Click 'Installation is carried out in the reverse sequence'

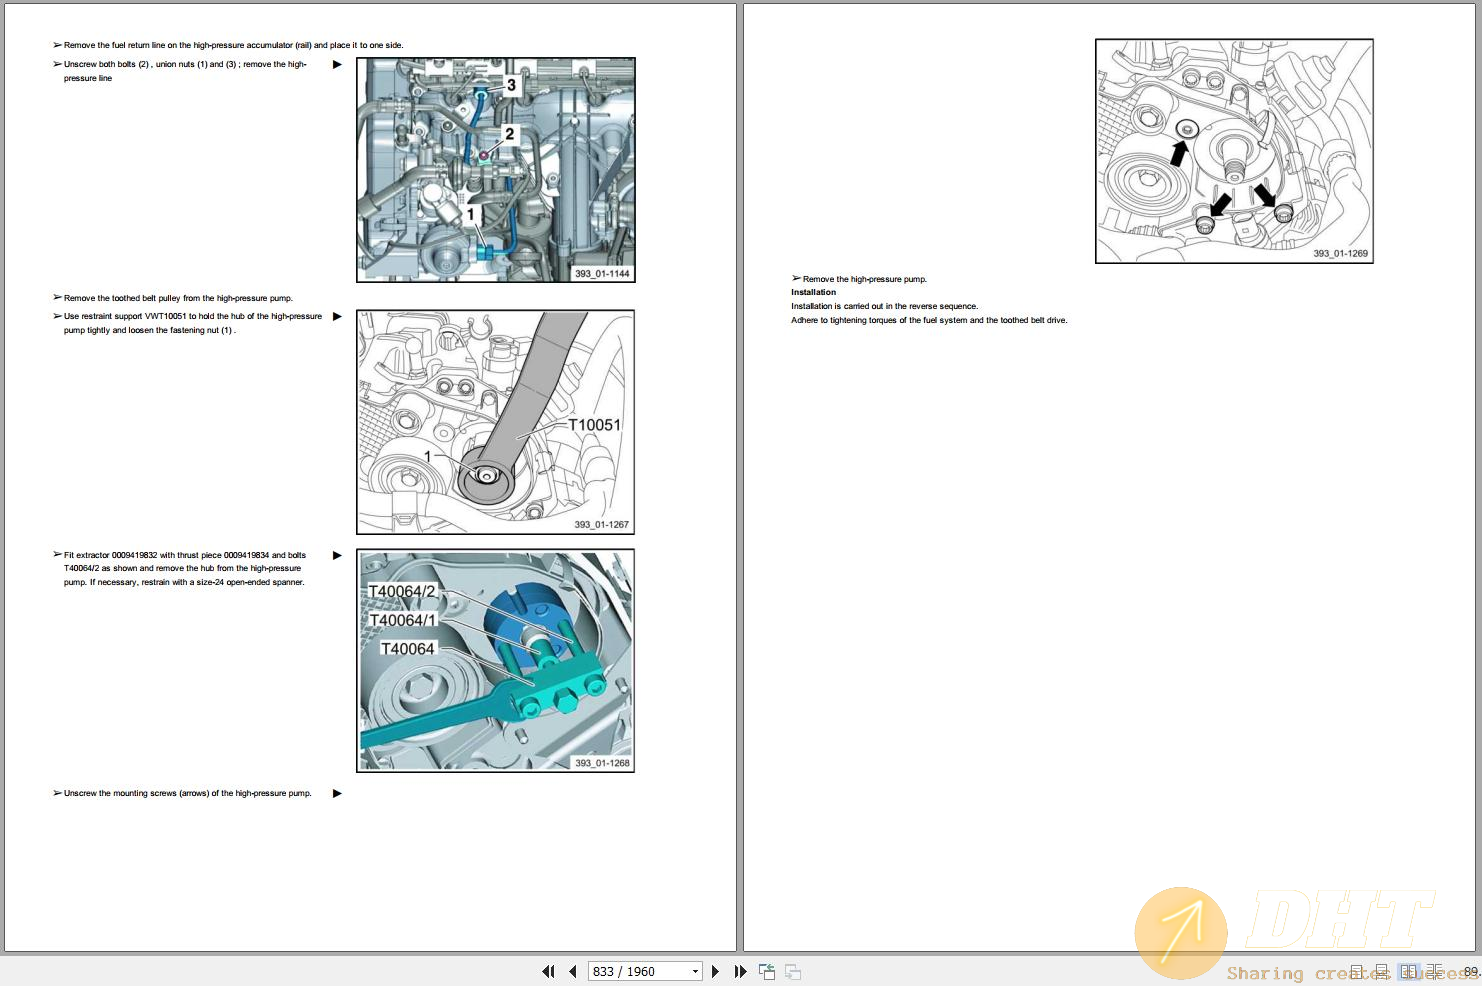click(885, 306)
